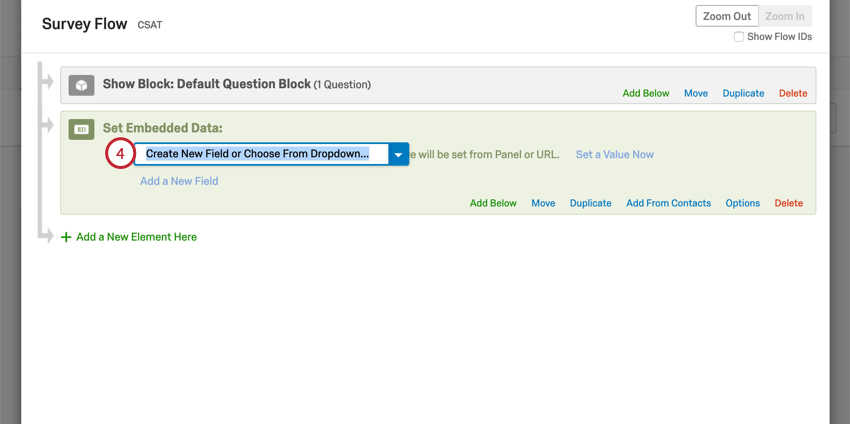The height and width of the screenshot is (424, 850).
Task: Click the green plus icon to add element
Action: coord(67,238)
